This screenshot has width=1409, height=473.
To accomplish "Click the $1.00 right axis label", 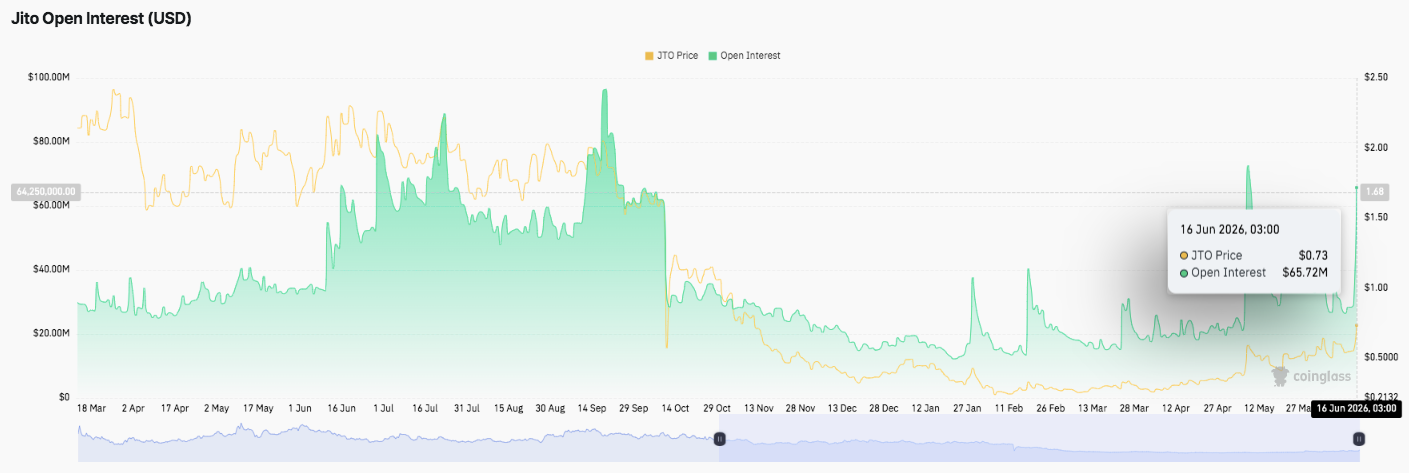I will (1376, 287).
